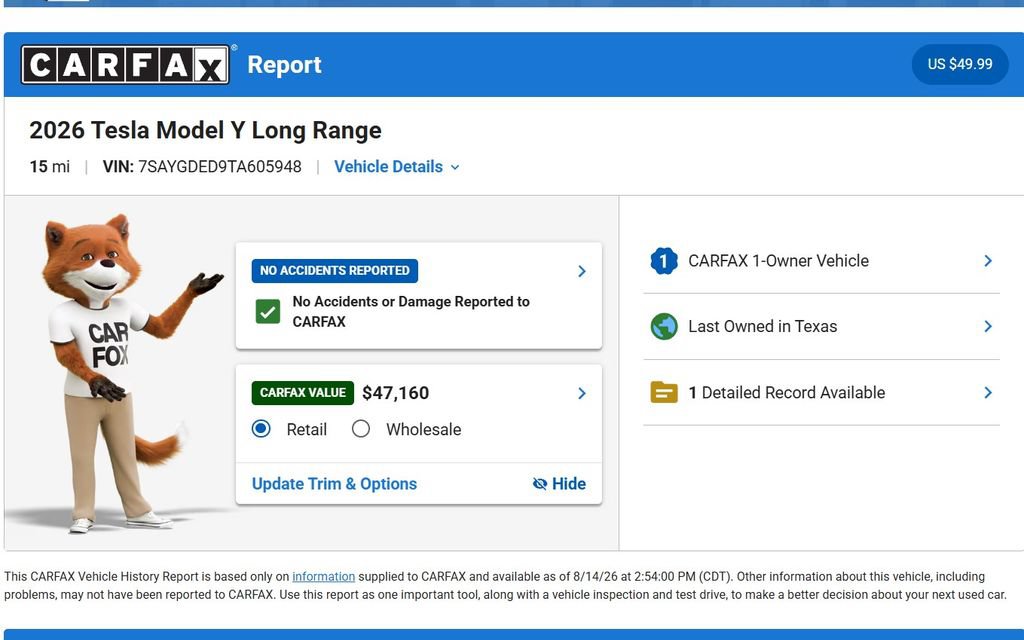Screen dimensions: 1024x640
Task: Click the US $49.99 price button
Action: (x=959, y=64)
